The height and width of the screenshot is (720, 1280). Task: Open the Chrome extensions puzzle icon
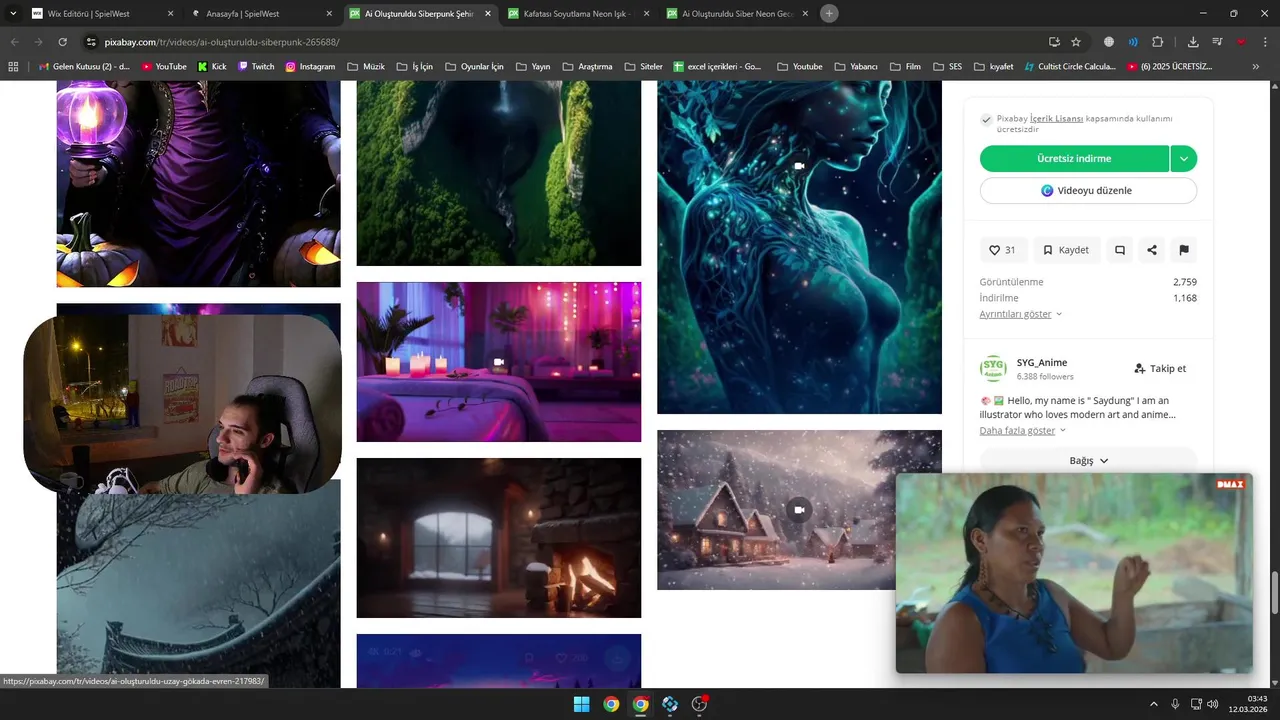(1158, 42)
